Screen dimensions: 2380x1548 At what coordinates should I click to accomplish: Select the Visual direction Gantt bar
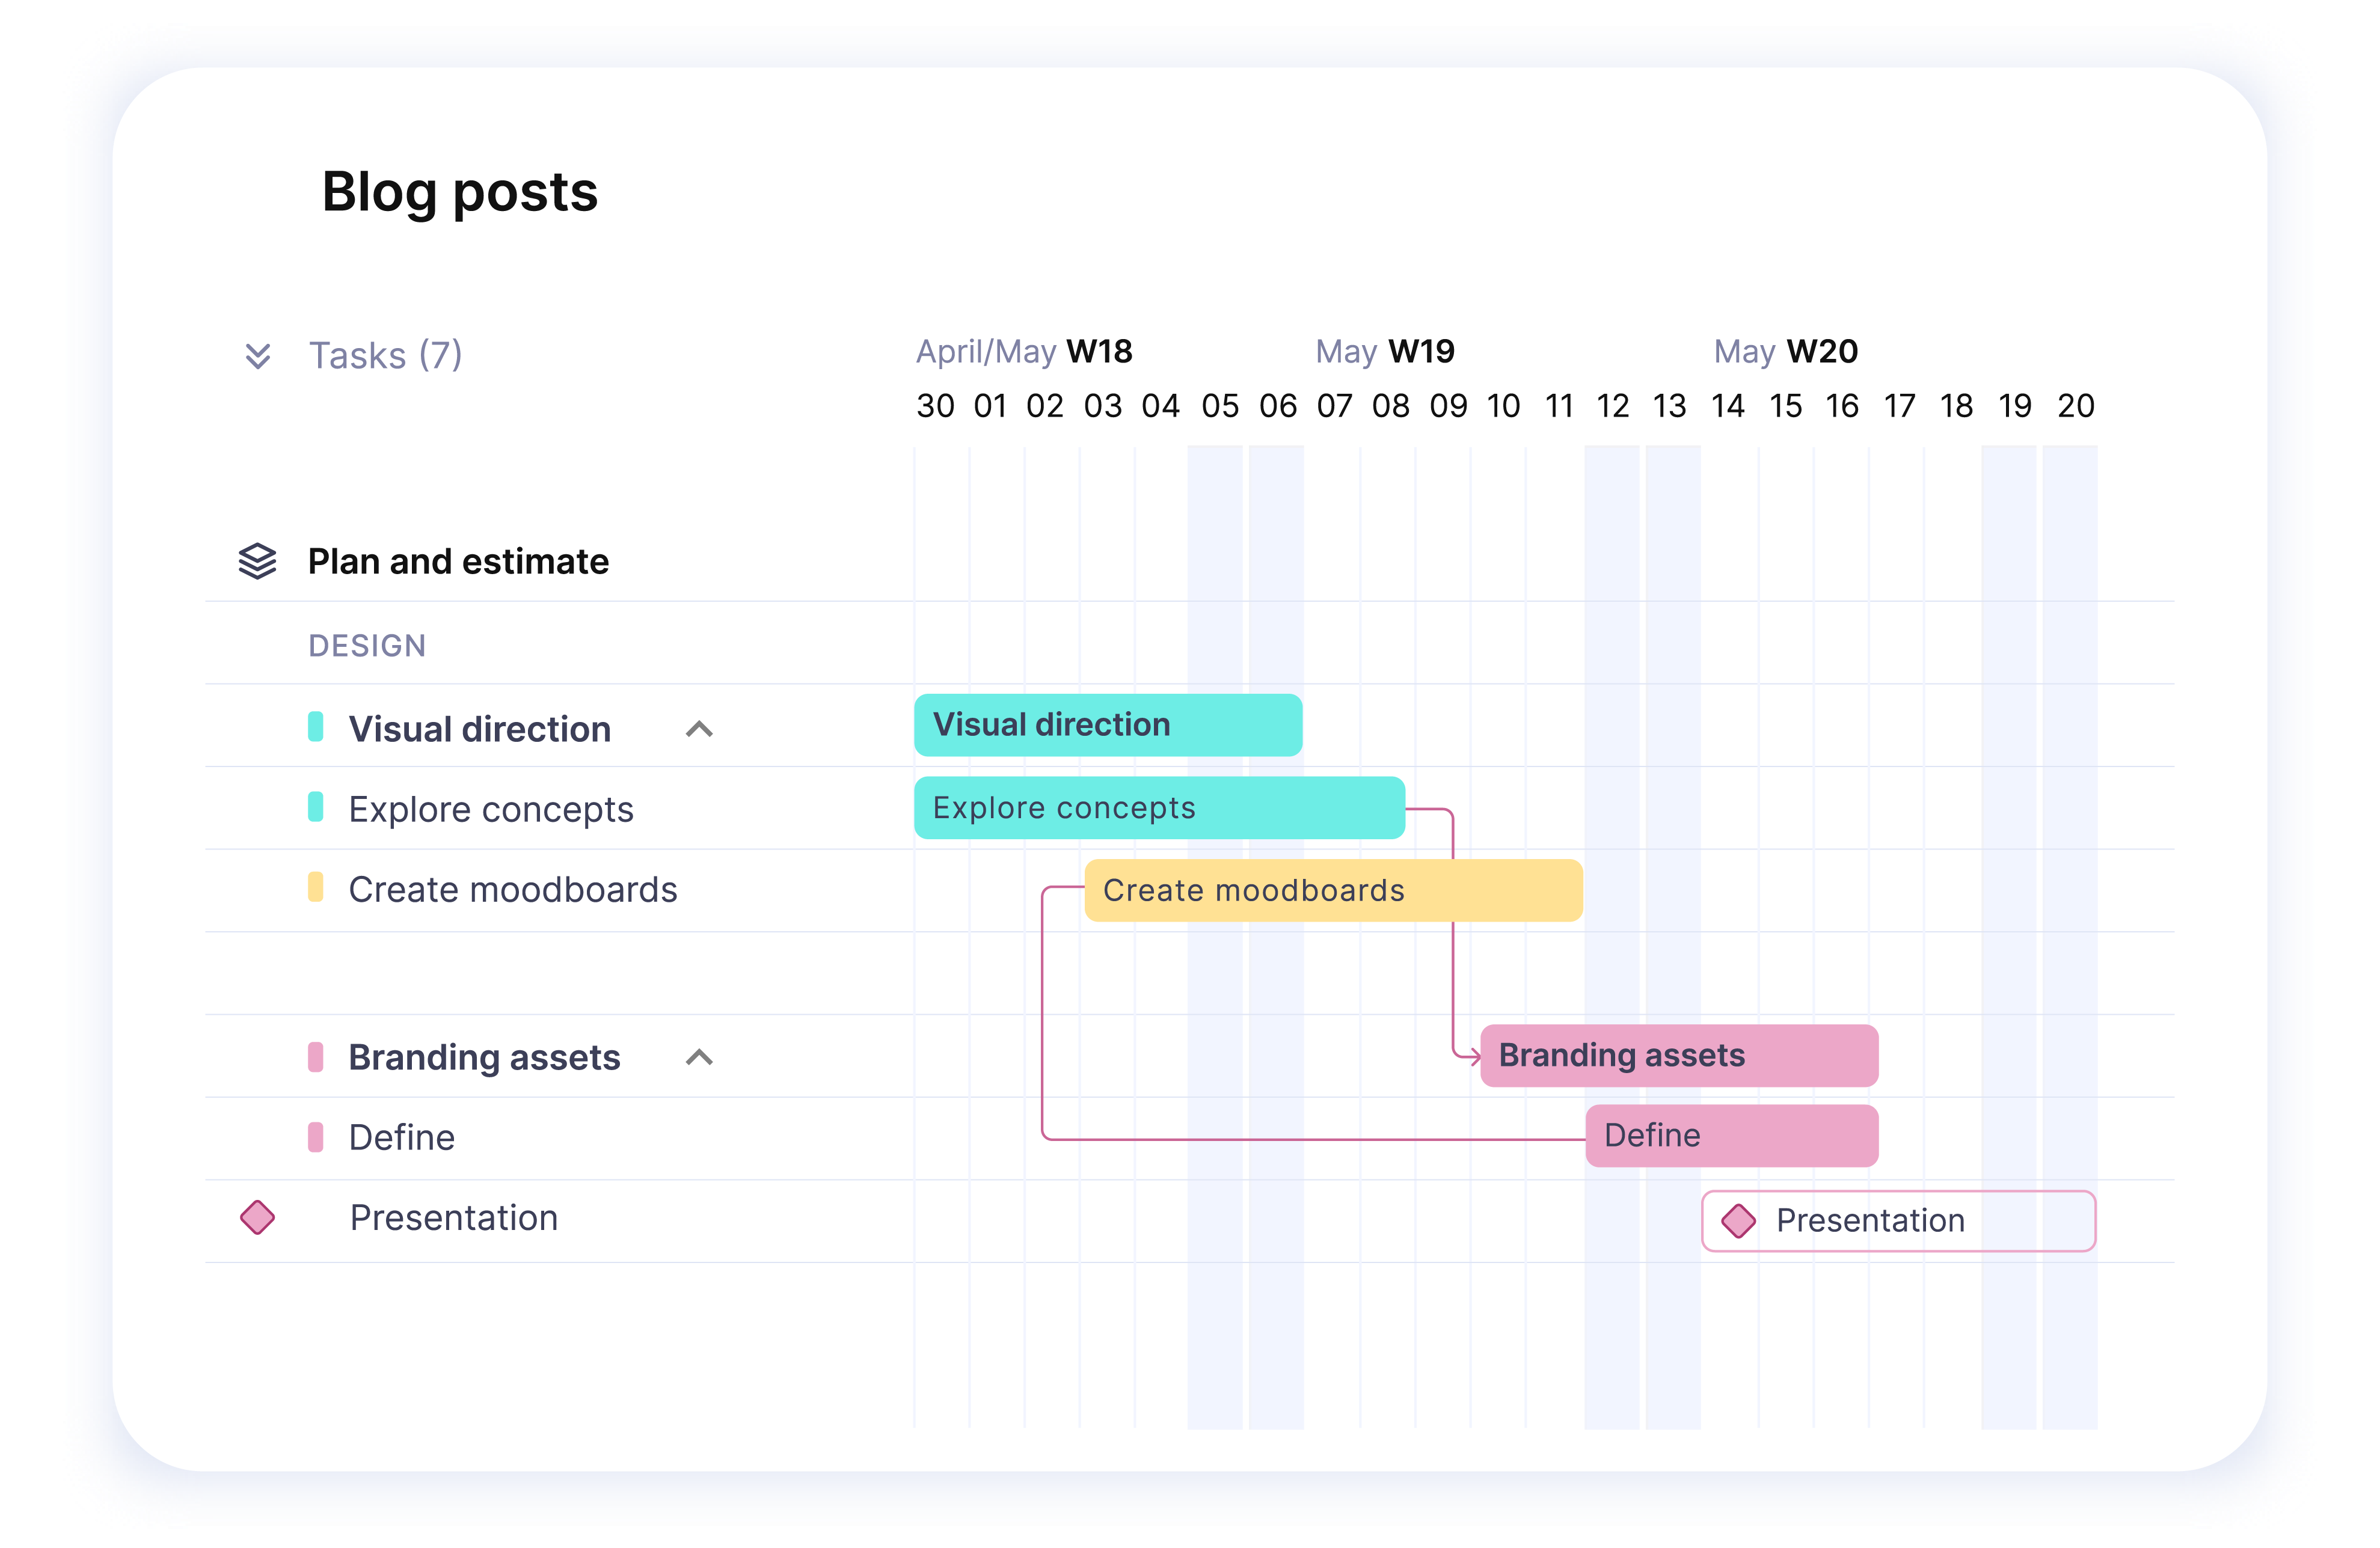tap(1108, 725)
